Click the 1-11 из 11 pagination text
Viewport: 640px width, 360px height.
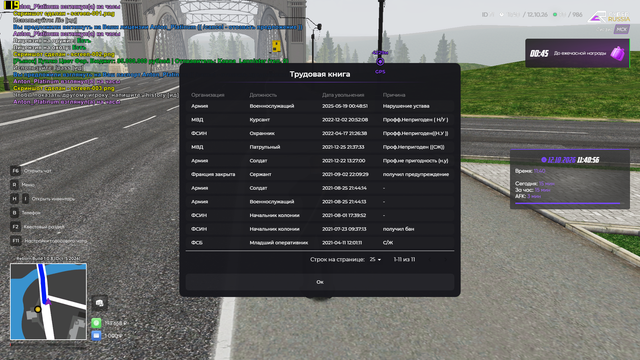pyautogui.click(x=404, y=260)
